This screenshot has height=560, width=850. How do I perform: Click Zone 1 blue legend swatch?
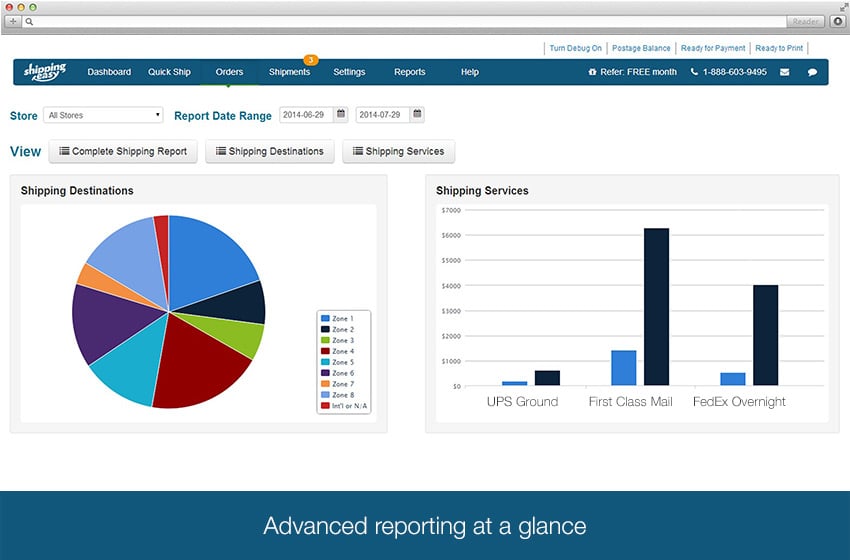(325, 318)
